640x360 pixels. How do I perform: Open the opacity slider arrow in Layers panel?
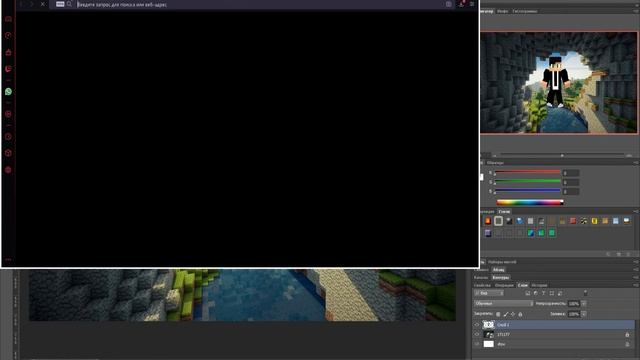tap(584, 304)
